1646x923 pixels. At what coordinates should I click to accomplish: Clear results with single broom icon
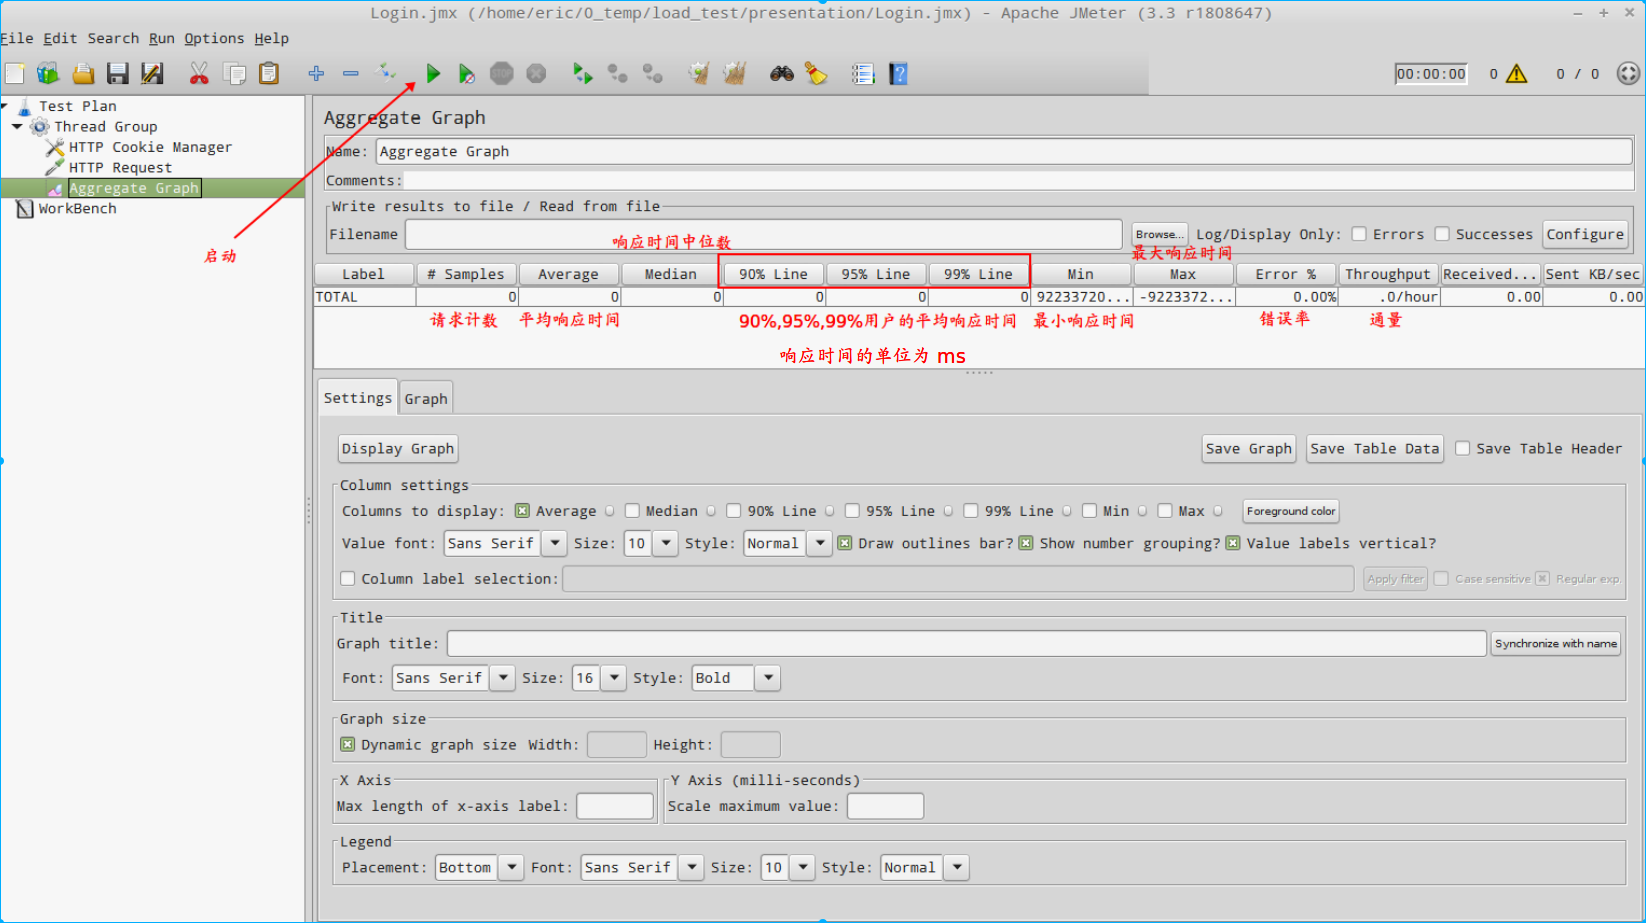coord(699,73)
